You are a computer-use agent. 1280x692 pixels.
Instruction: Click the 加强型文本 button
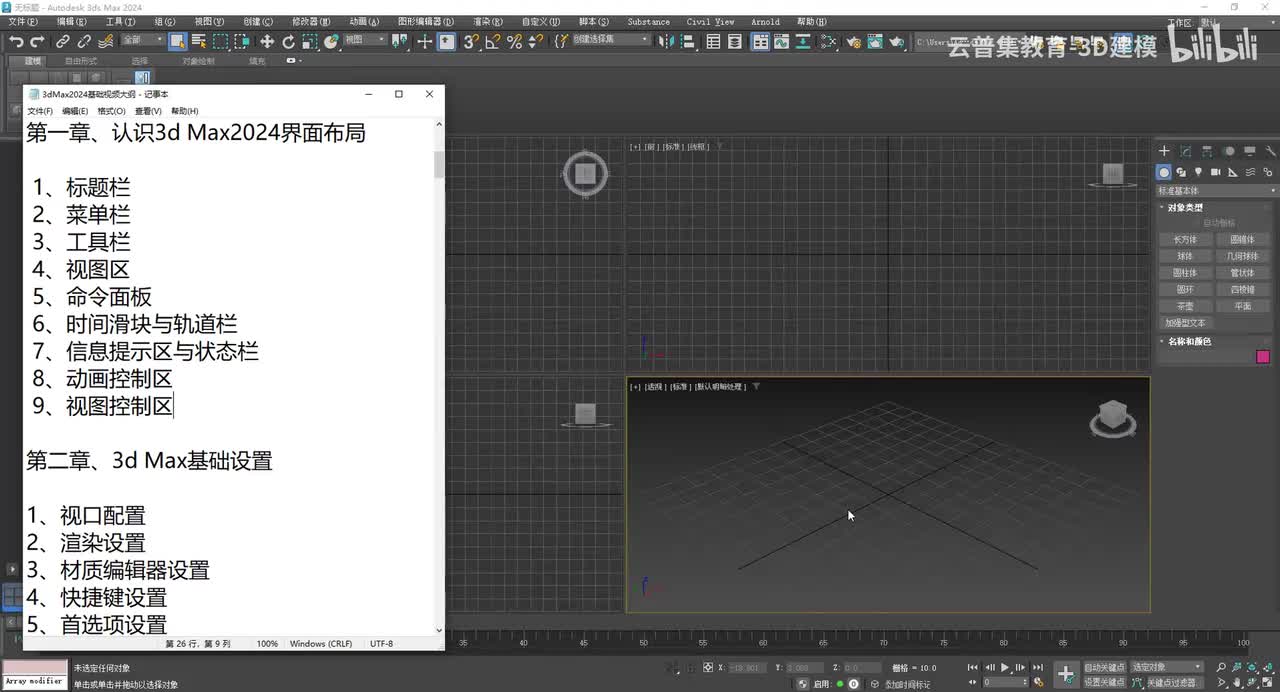click(1185, 323)
